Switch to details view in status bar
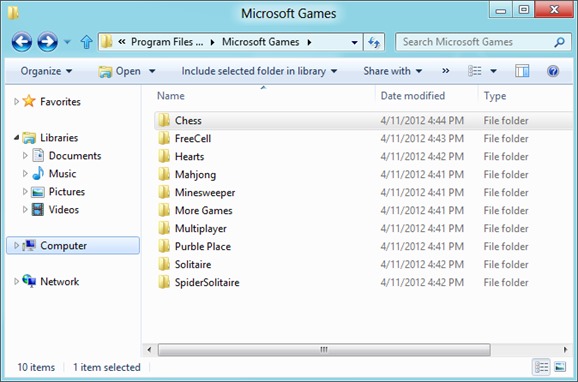This screenshot has height=382, width=578. tap(541, 367)
